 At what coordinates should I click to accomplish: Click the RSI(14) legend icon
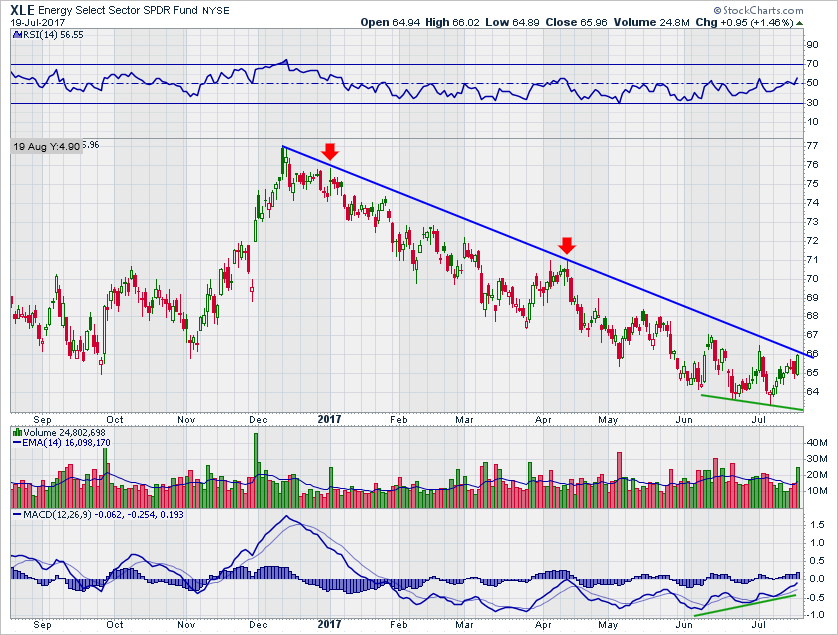click(16, 35)
